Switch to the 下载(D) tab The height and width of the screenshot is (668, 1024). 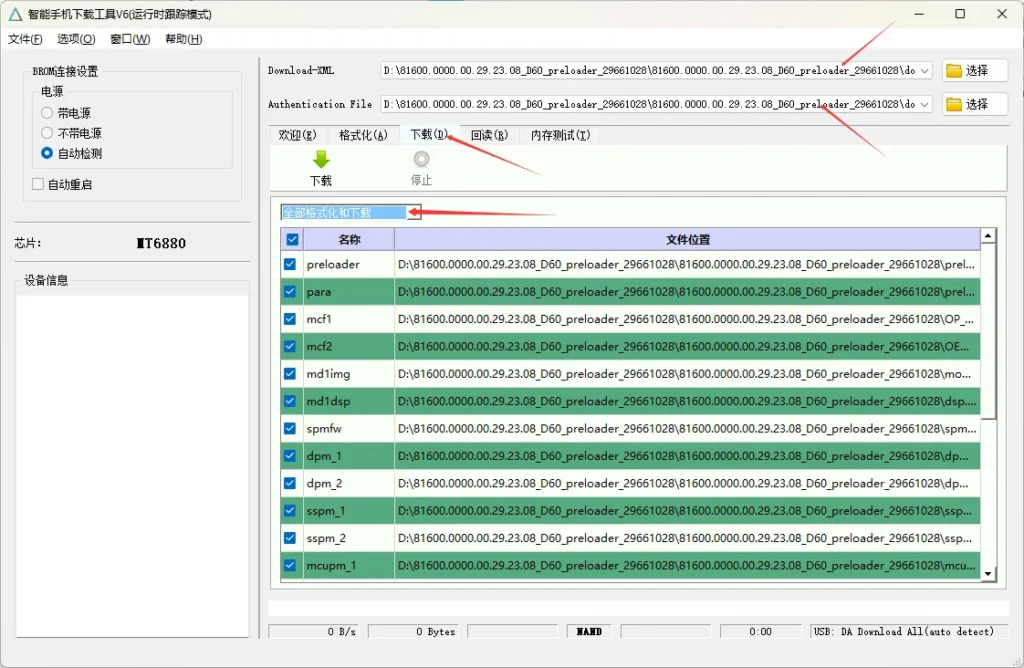point(429,135)
